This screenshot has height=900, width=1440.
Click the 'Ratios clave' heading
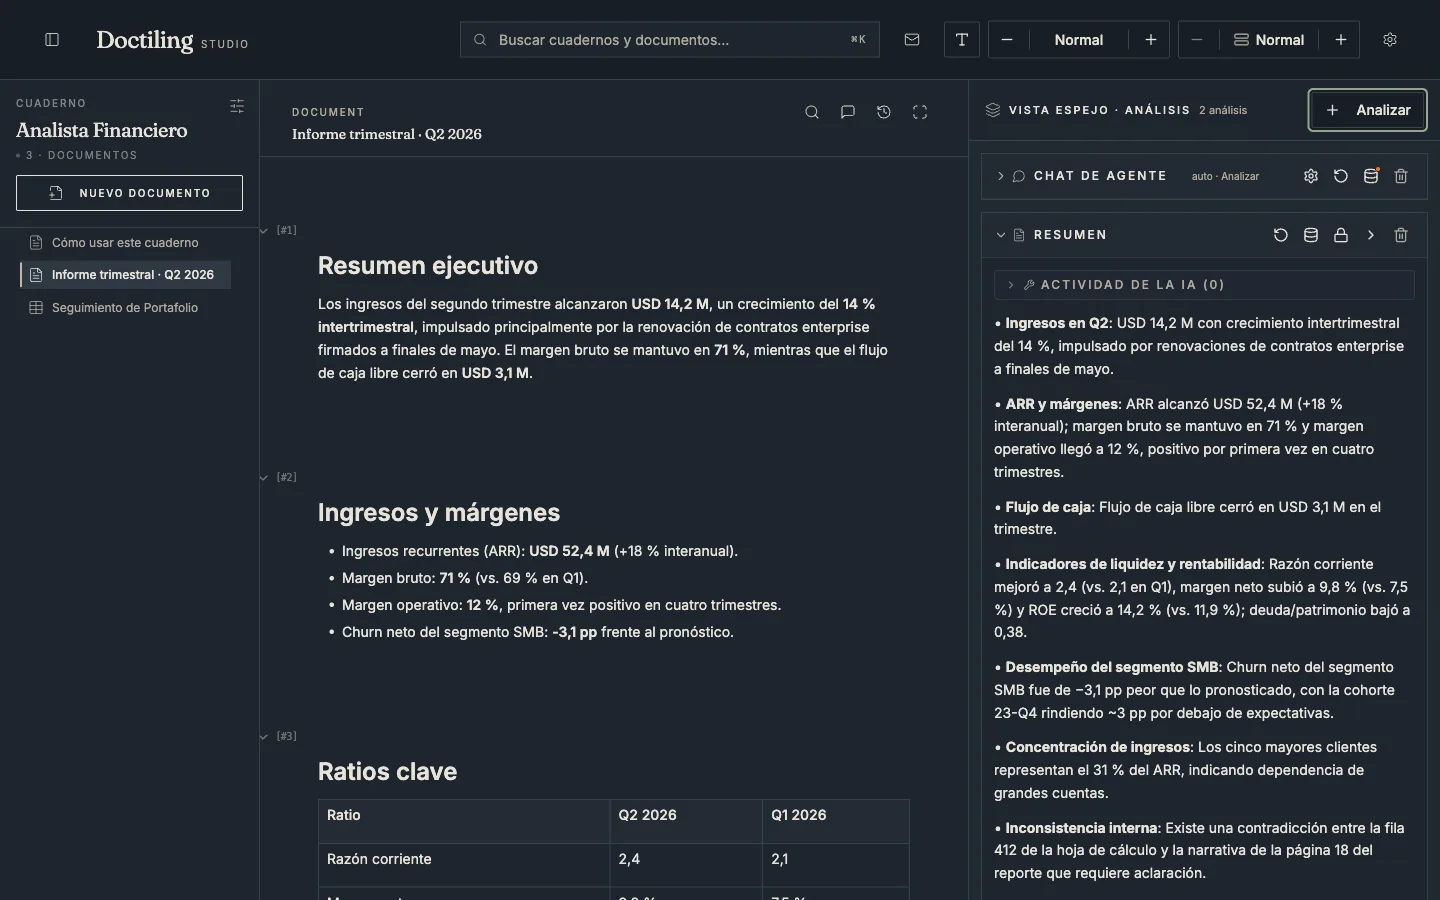tap(387, 772)
